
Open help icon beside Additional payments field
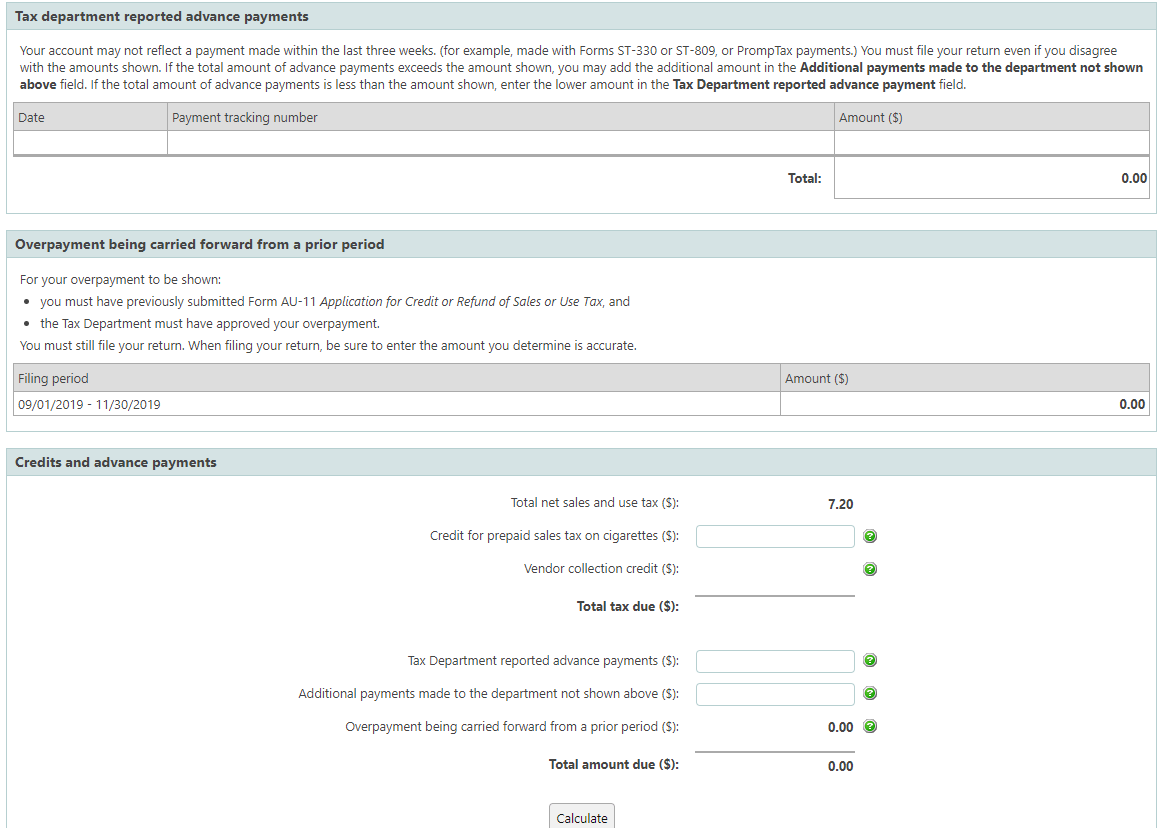870,694
